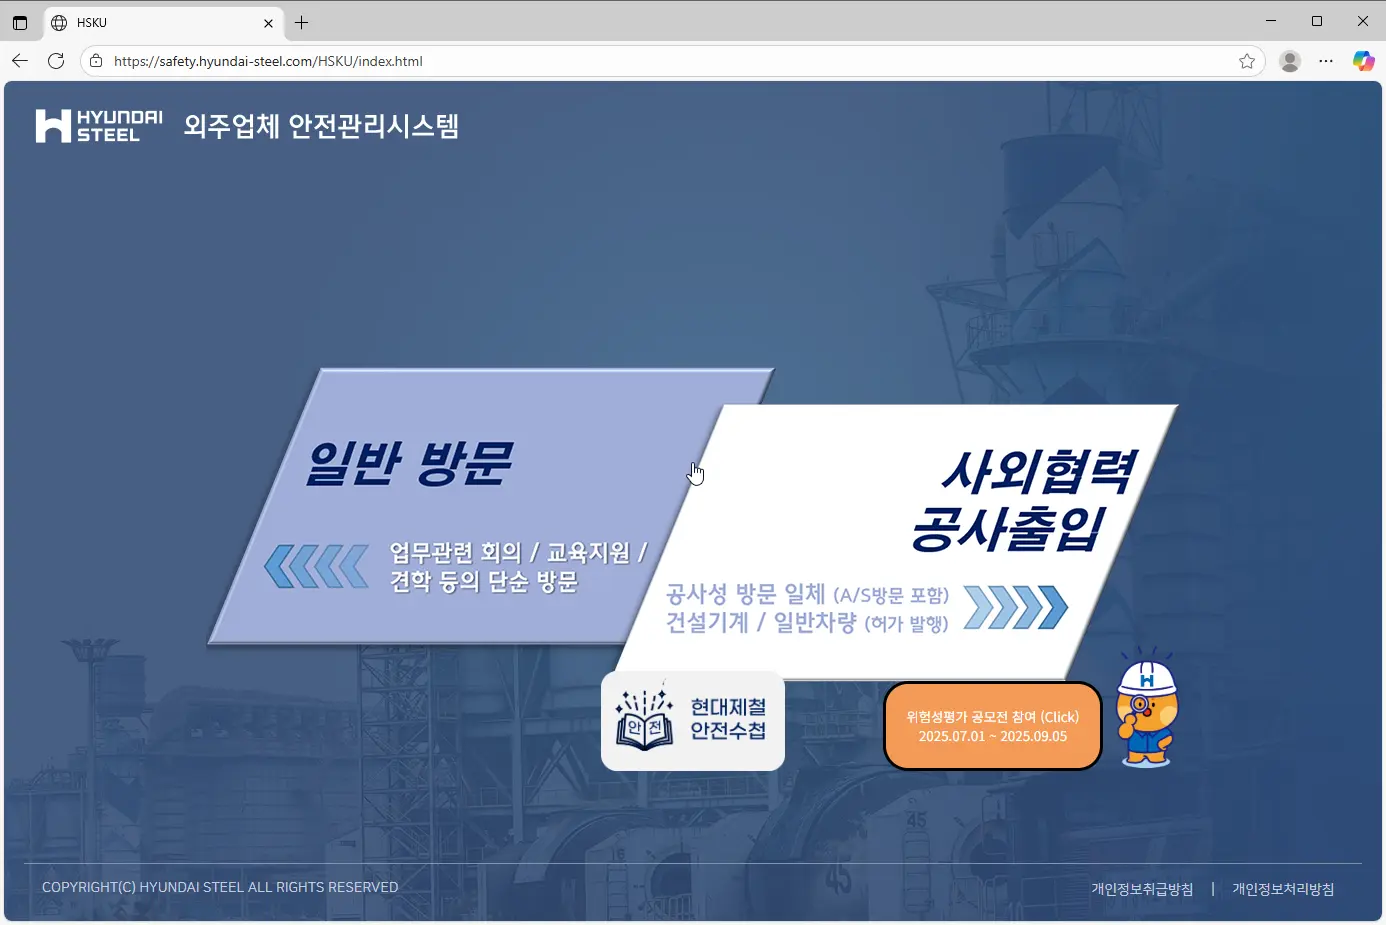
Task: Open 개인정보처리방침 footer link
Action: (x=1283, y=889)
